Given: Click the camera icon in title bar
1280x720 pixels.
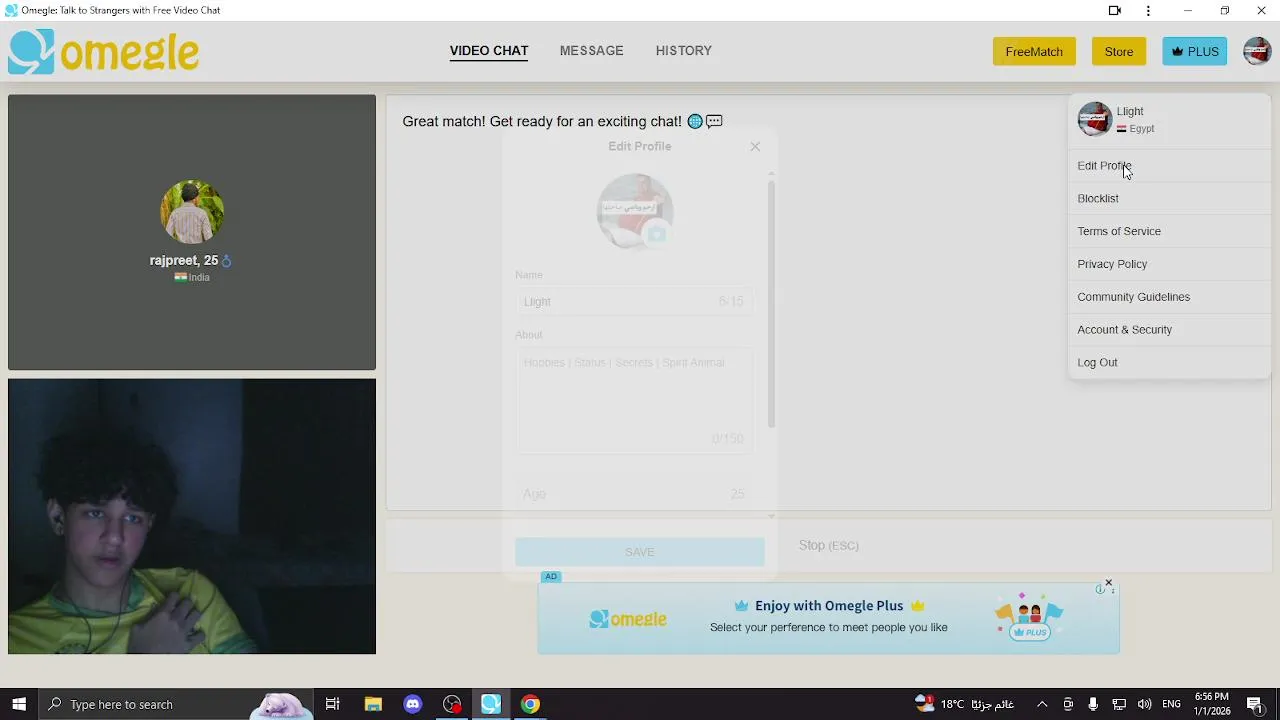Looking at the screenshot, I should [x=1115, y=11].
